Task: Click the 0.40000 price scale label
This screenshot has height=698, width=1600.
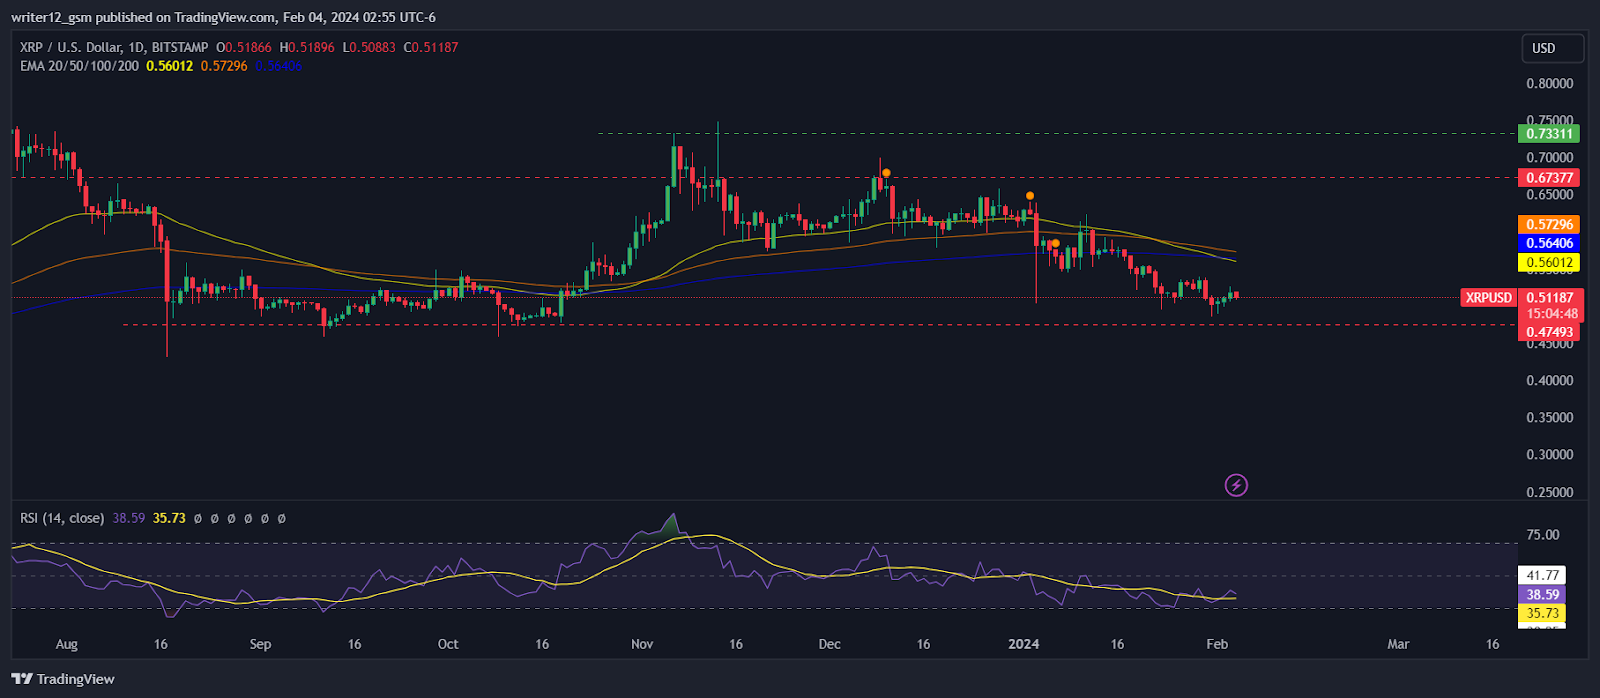Action: click(1549, 381)
